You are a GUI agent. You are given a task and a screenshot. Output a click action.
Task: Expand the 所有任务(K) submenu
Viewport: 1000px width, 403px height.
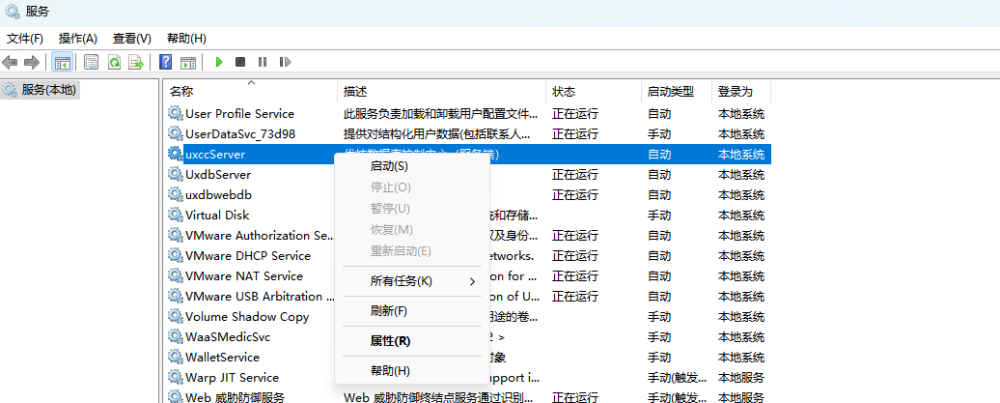pyautogui.click(x=411, y=281)
